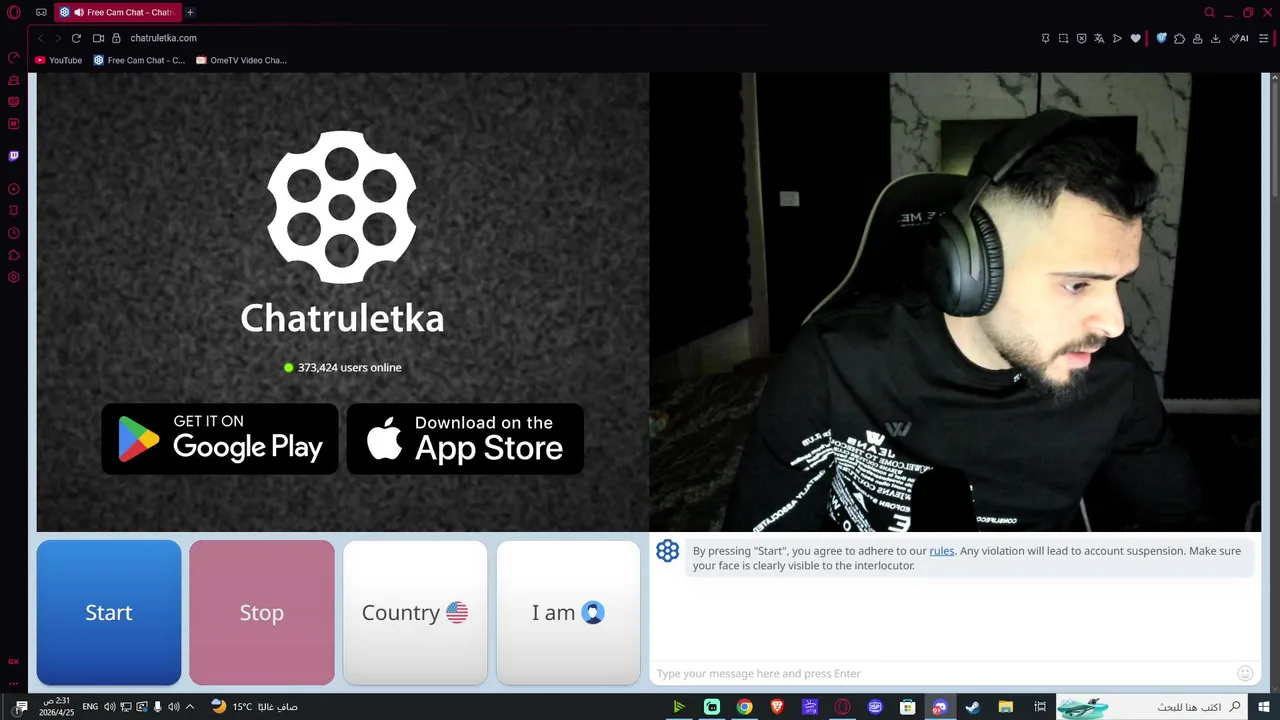Open Settings gear in the sidebar
This screenshot has height=720, width=1280.
coord(14,277)
